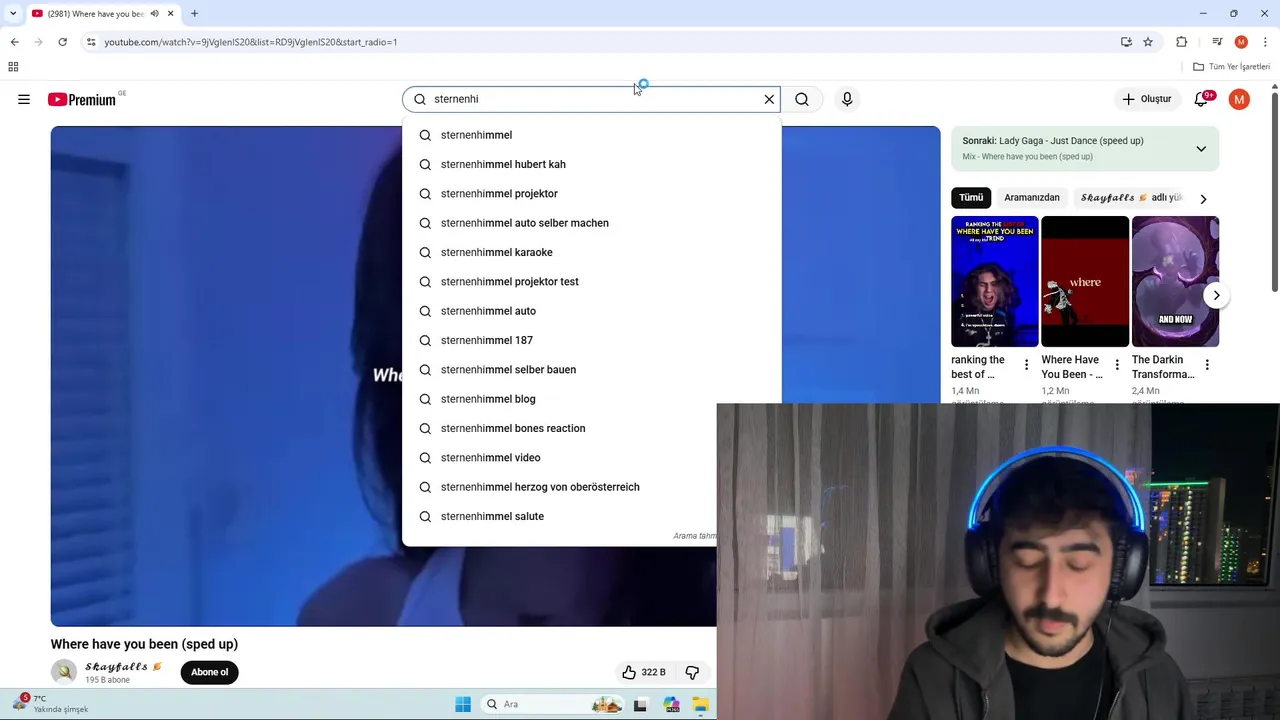The height and width of the screenshot is (720, 1280).
Task: Open 'ranking the best of' short thumbnail
Action: tap(995, 282)
